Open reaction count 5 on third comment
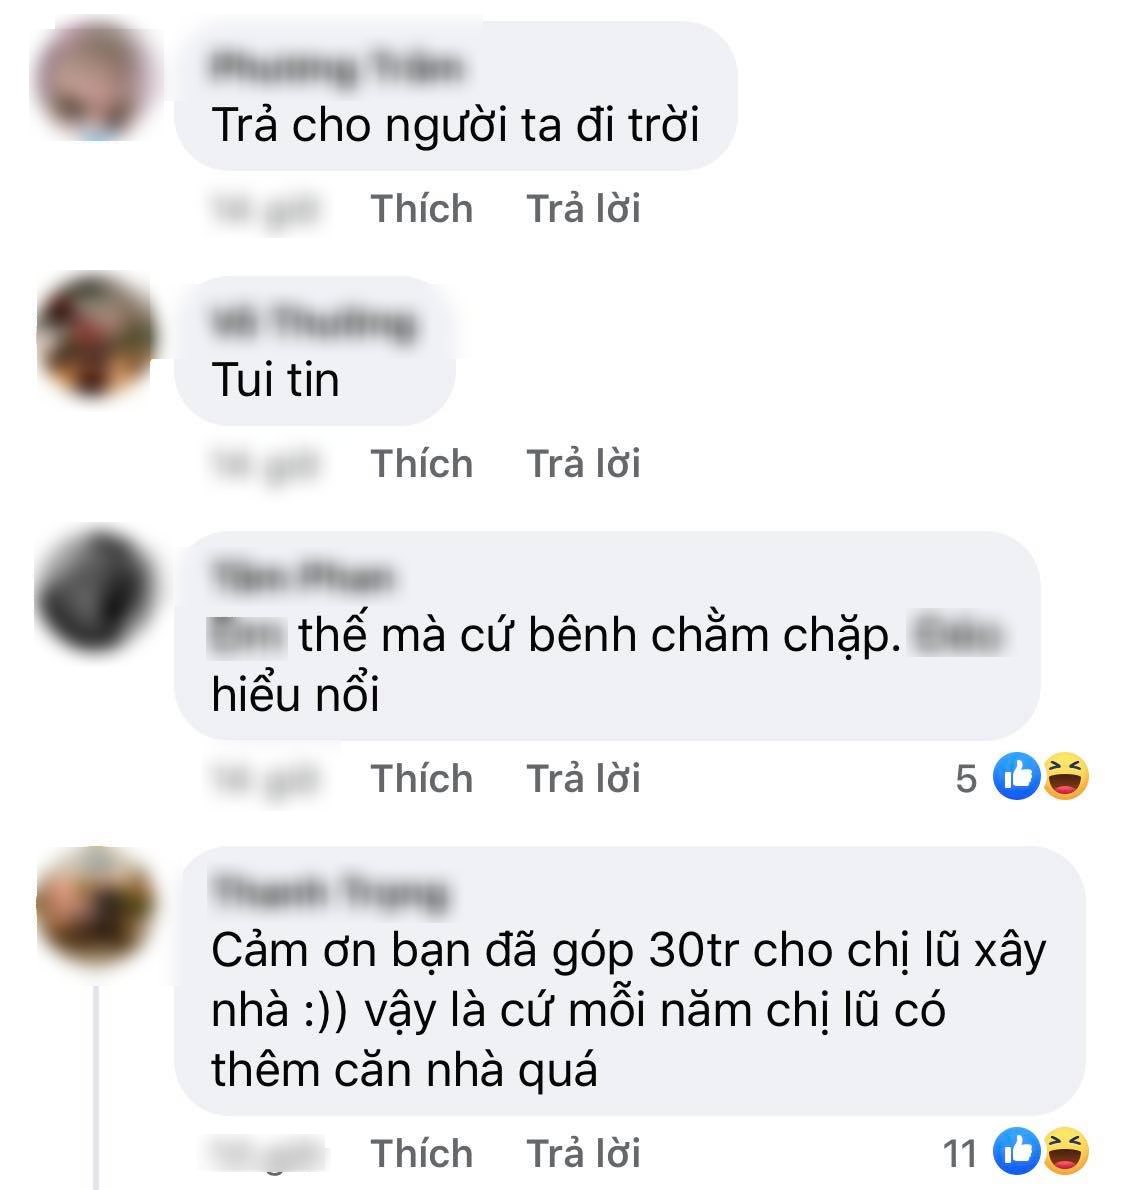 (x=966, y=779)
